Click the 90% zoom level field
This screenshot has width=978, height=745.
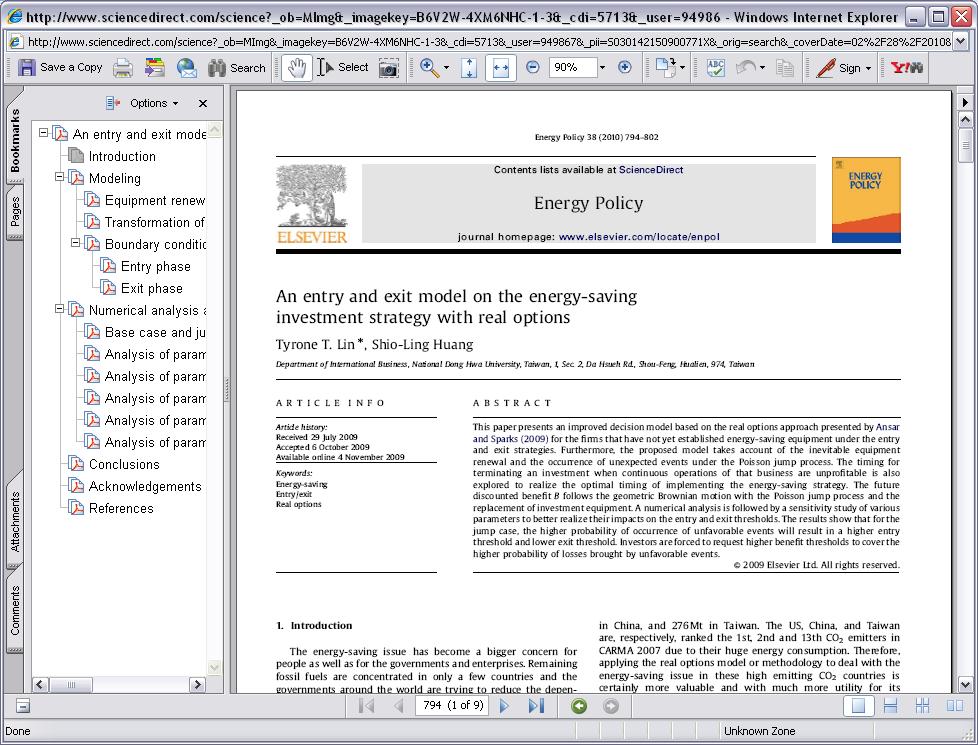(x=573, y=67)
